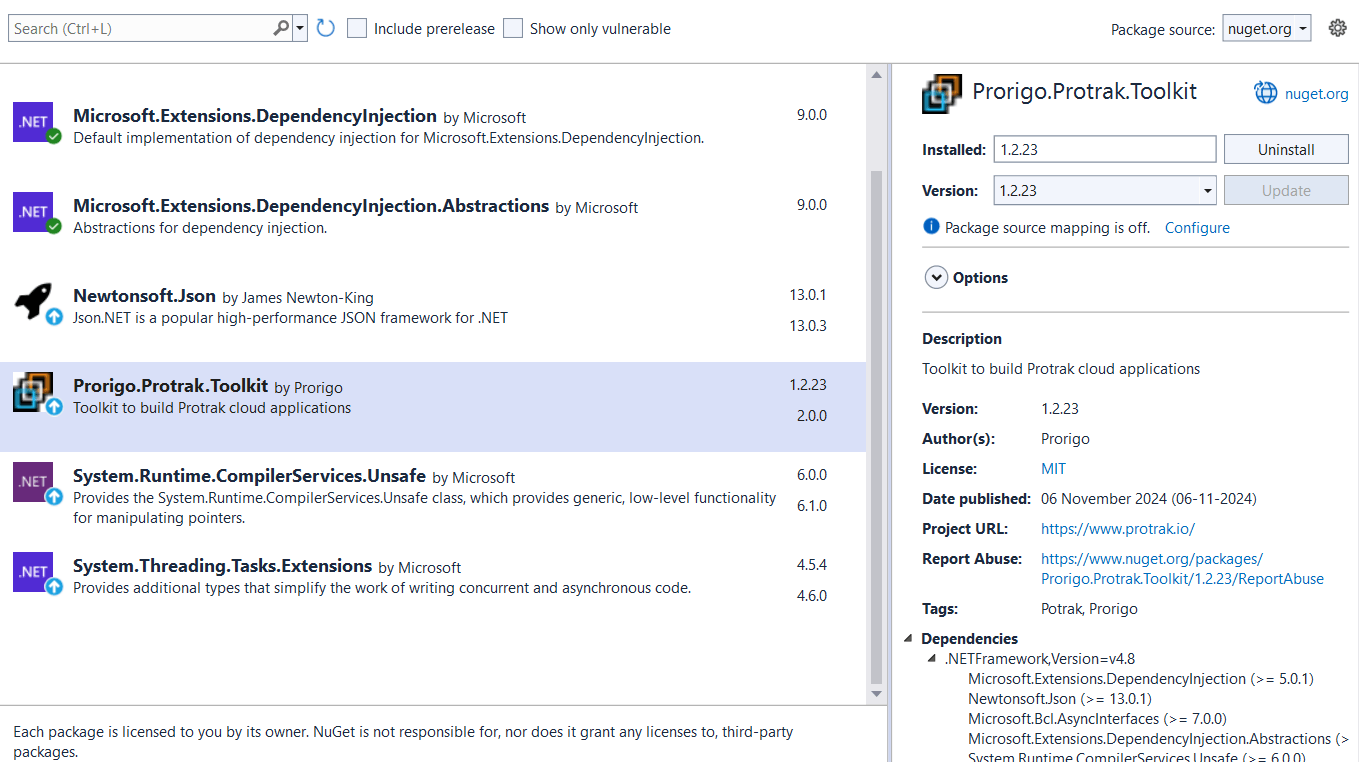Click the package list vertical scrollbar
This screenshot has width=1359, height=774.
877,400
